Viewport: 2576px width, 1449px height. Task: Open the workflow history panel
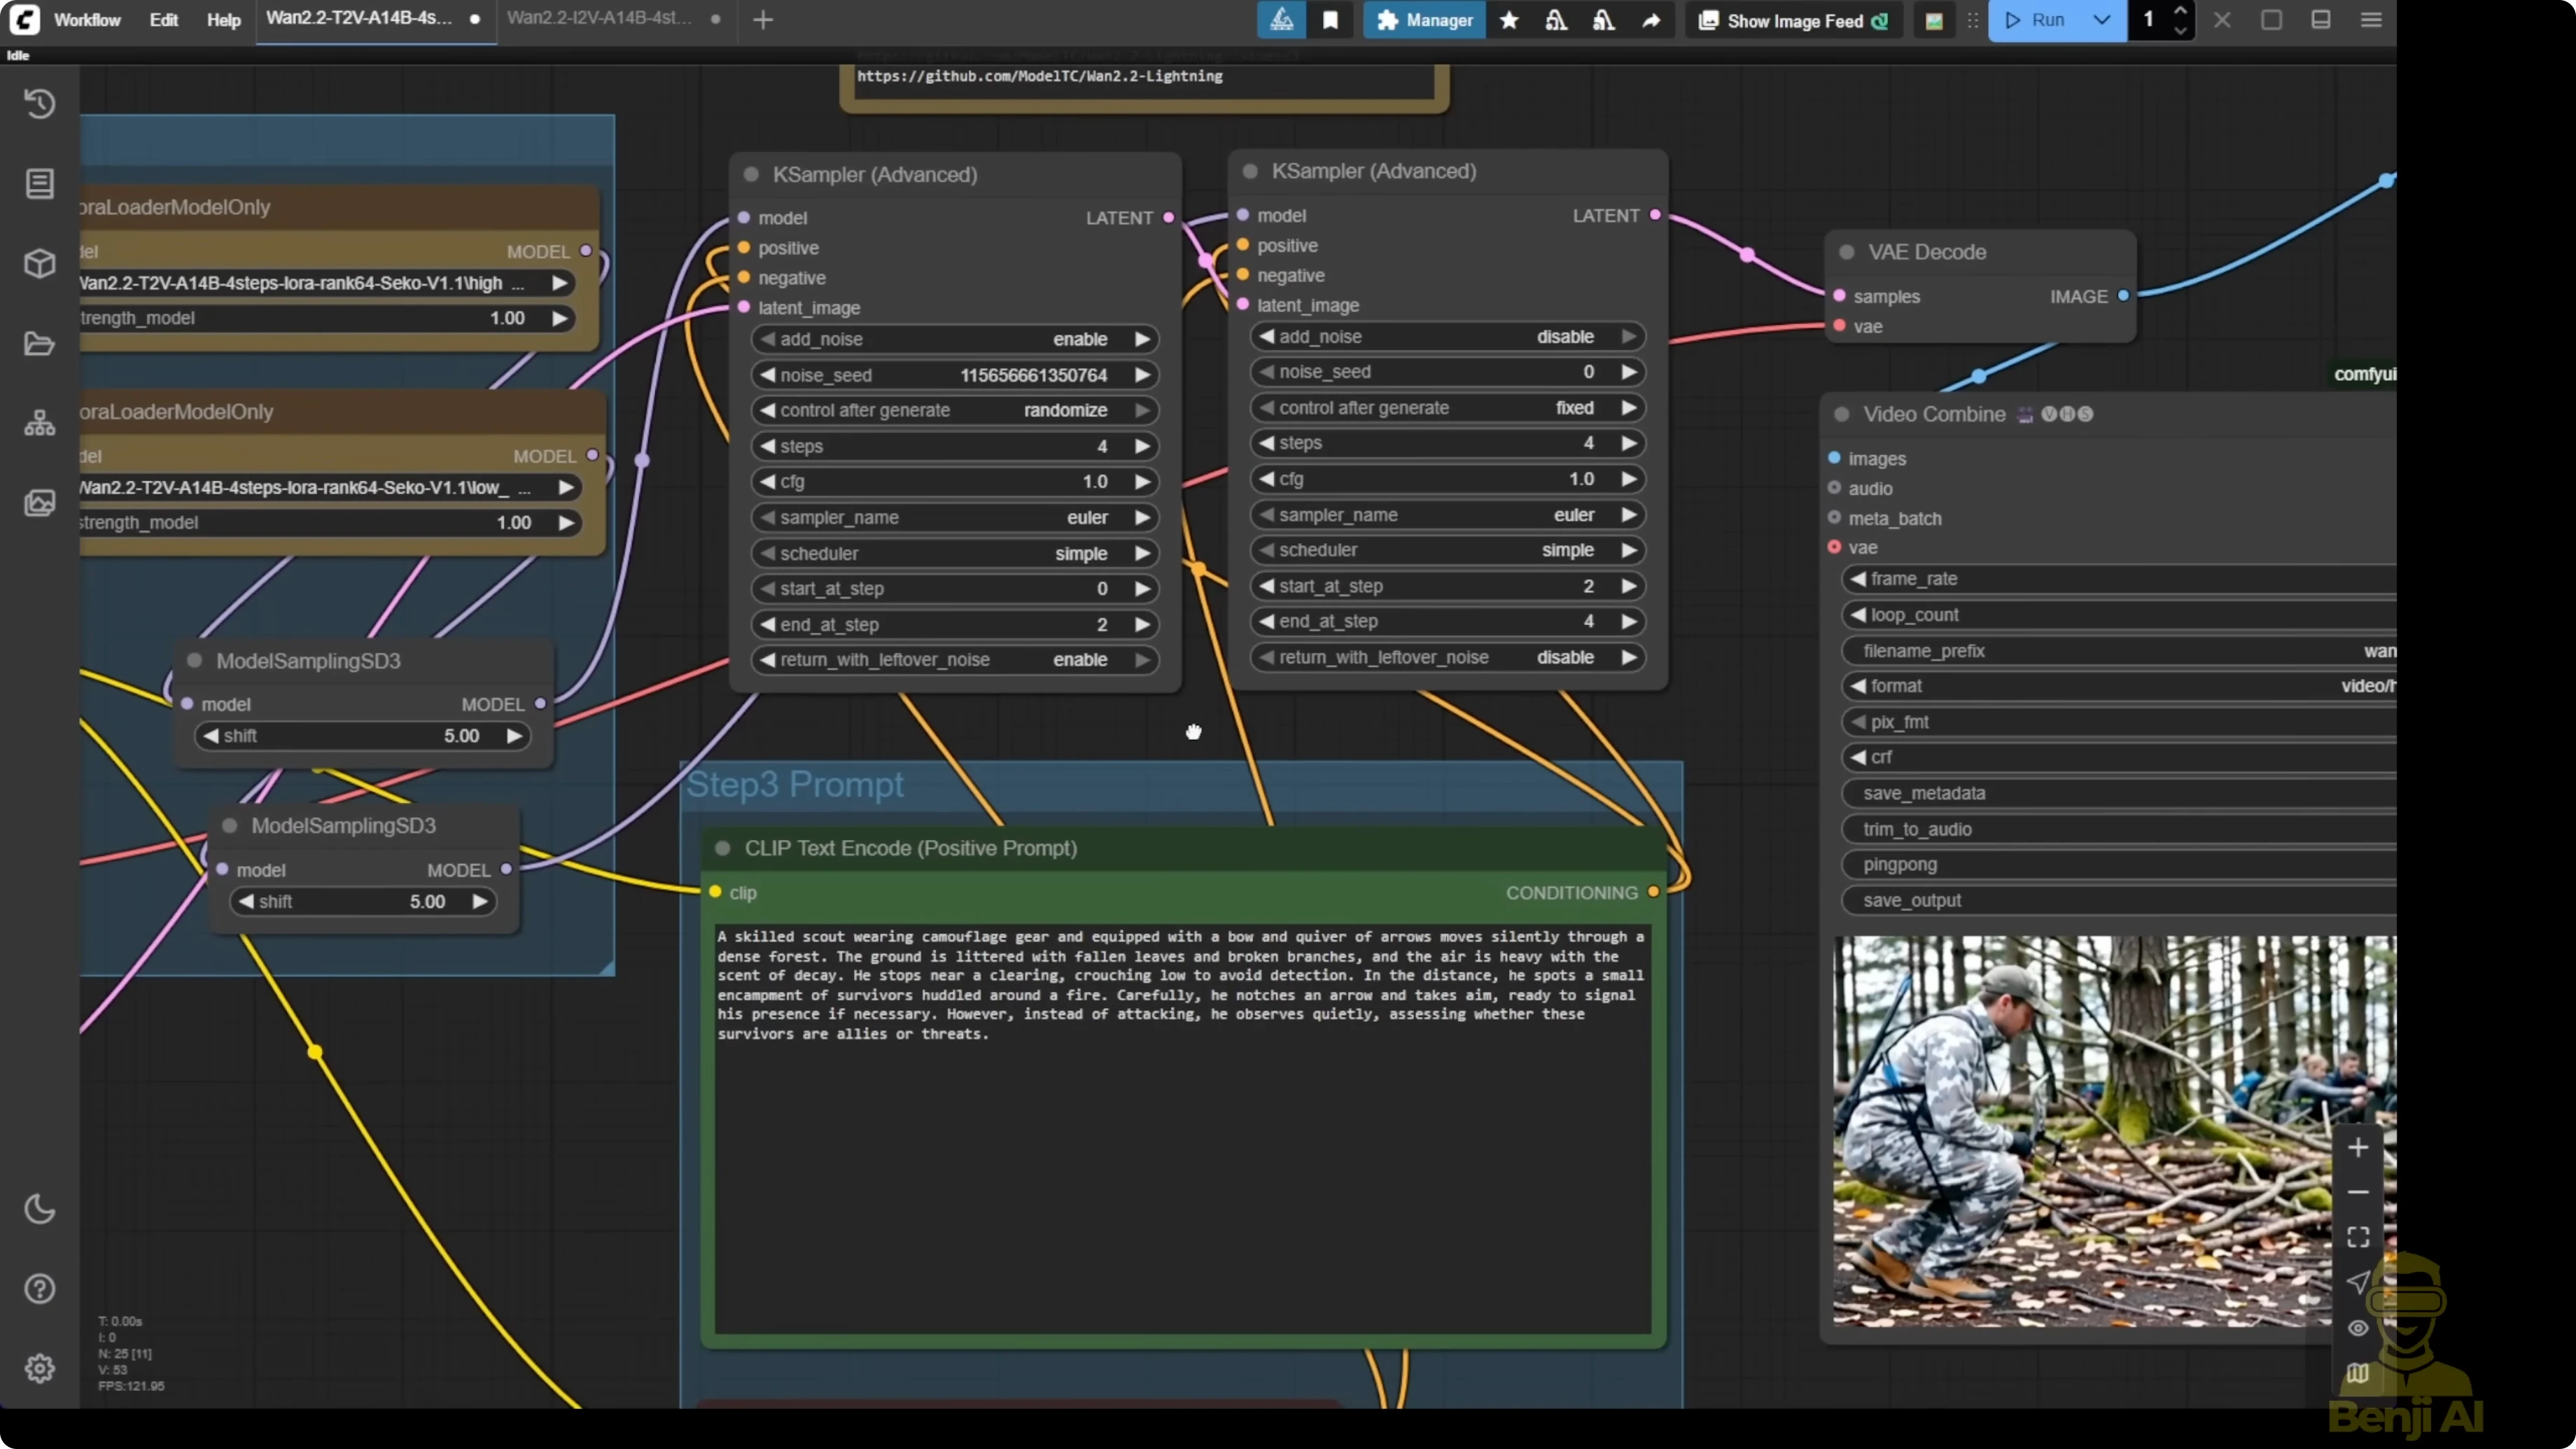(x=40, y=103)
